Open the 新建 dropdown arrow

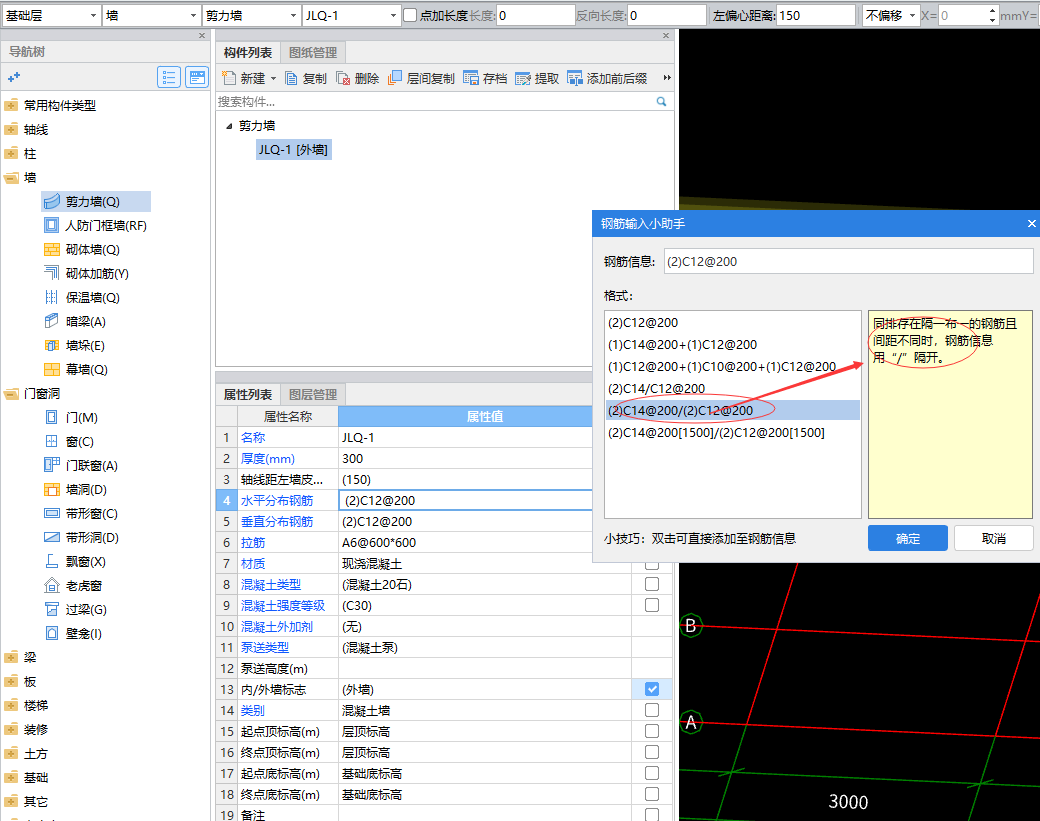coord(273,79)
